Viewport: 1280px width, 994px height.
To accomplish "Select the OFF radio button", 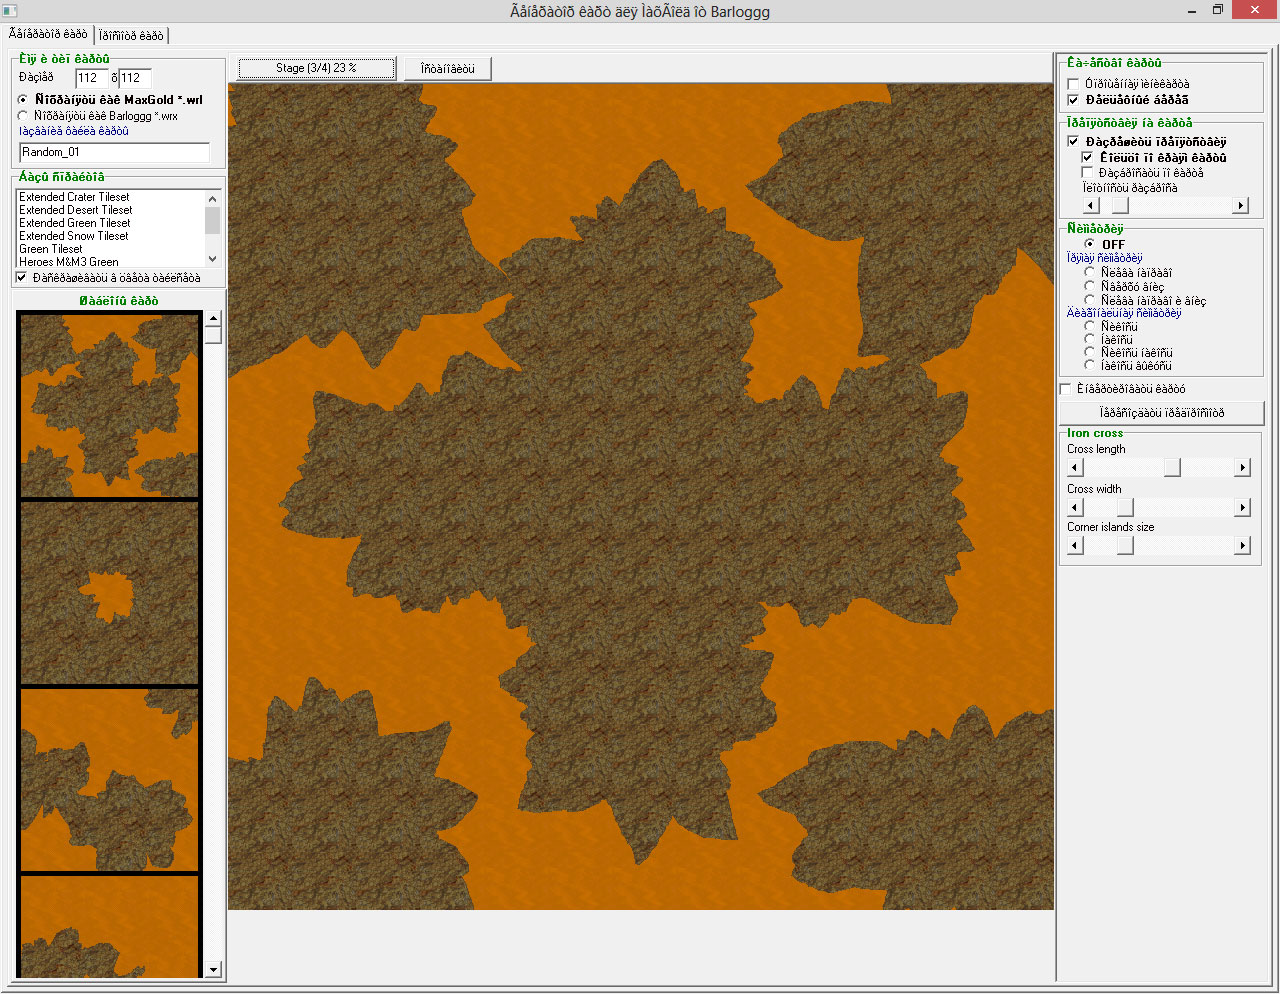I will [1090, 244].
